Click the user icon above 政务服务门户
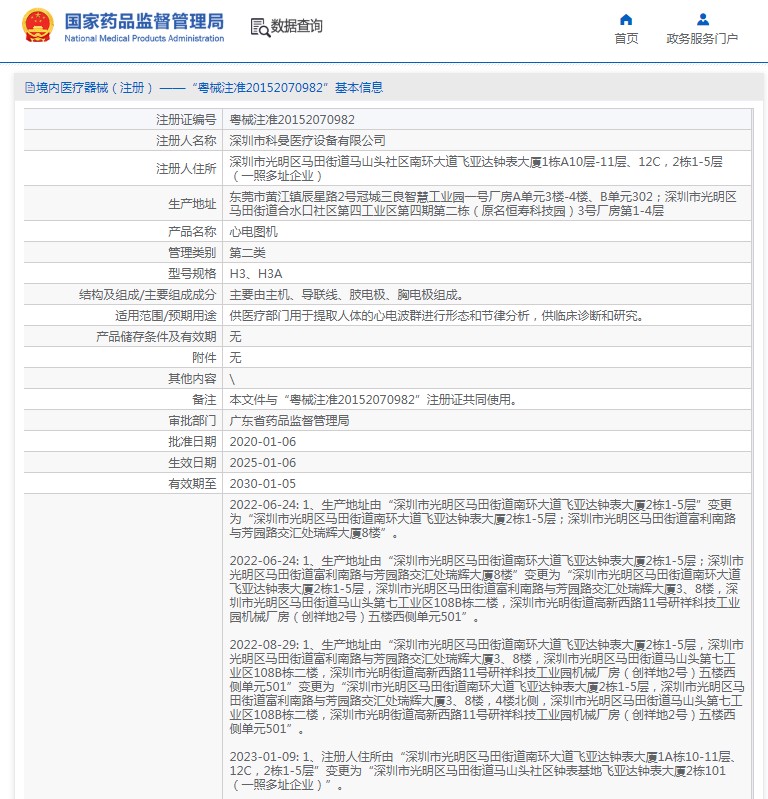 coord(703,19)
